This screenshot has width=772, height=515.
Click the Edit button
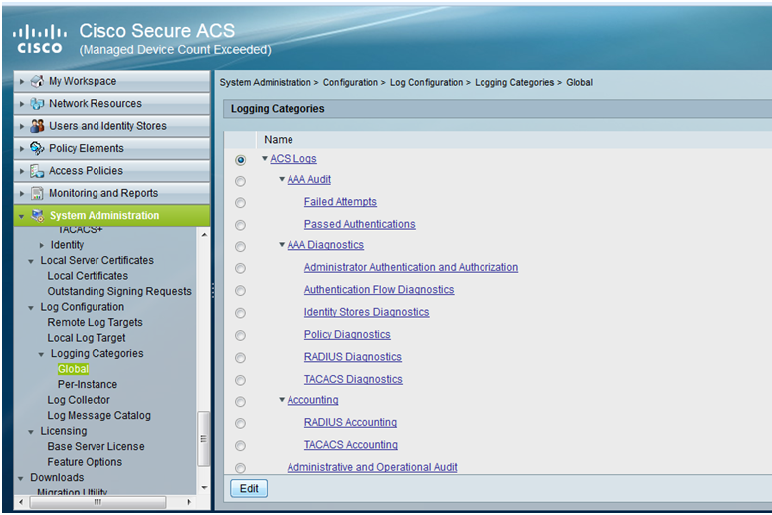(249, 488)
